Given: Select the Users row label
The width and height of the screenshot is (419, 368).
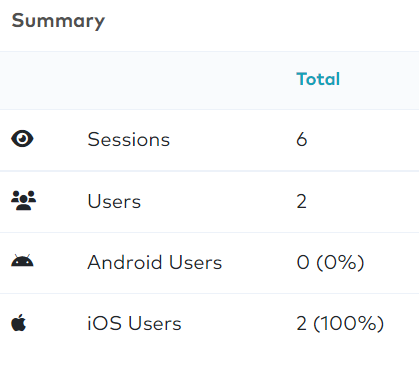Looking at the screenshot, I should click(114, 201).
